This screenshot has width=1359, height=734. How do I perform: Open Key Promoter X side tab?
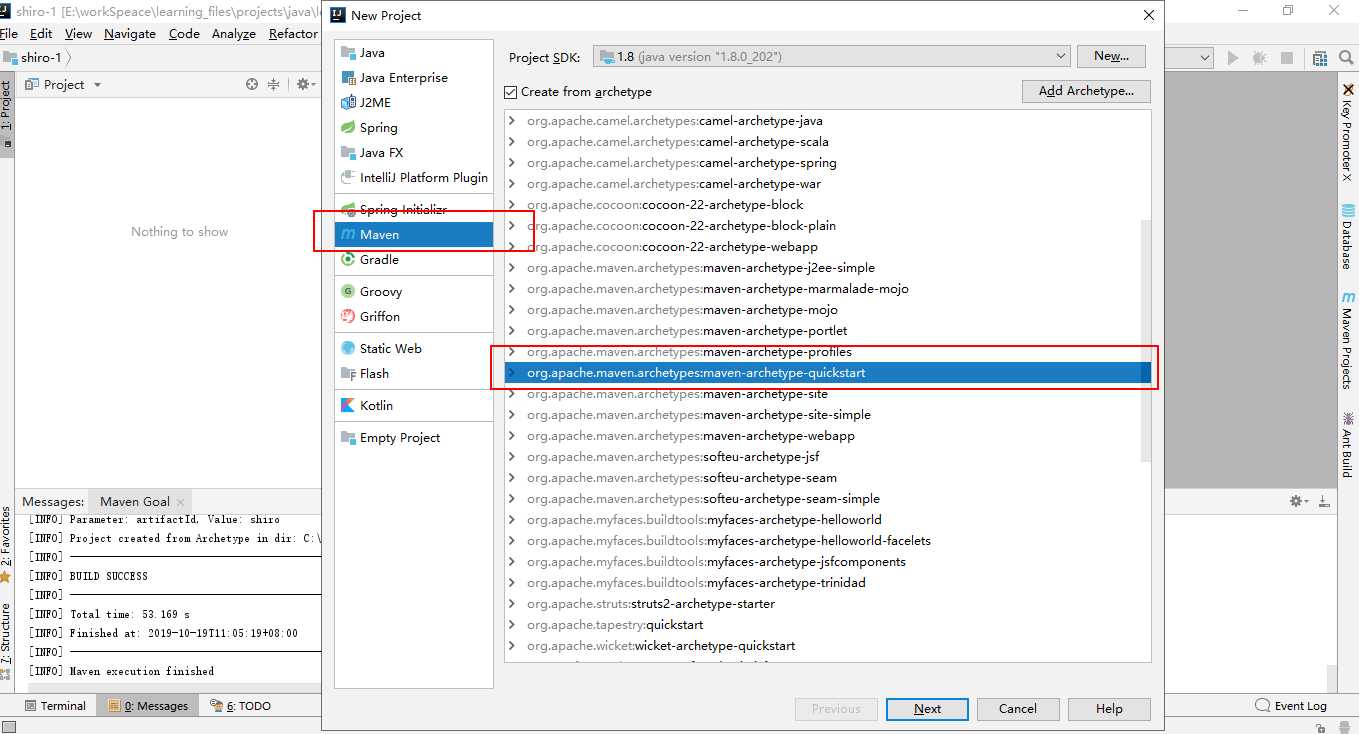tap(1348, 130)
